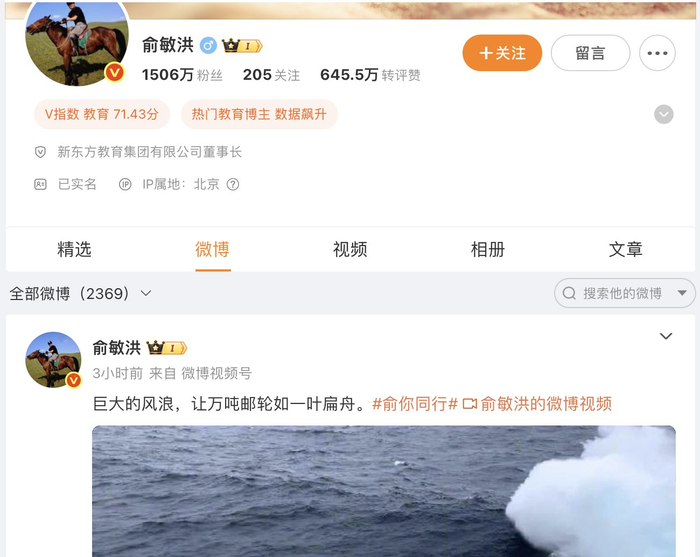
Task: Select the 精选 tab
Action: pyautogui.click(x=74, y=249)
